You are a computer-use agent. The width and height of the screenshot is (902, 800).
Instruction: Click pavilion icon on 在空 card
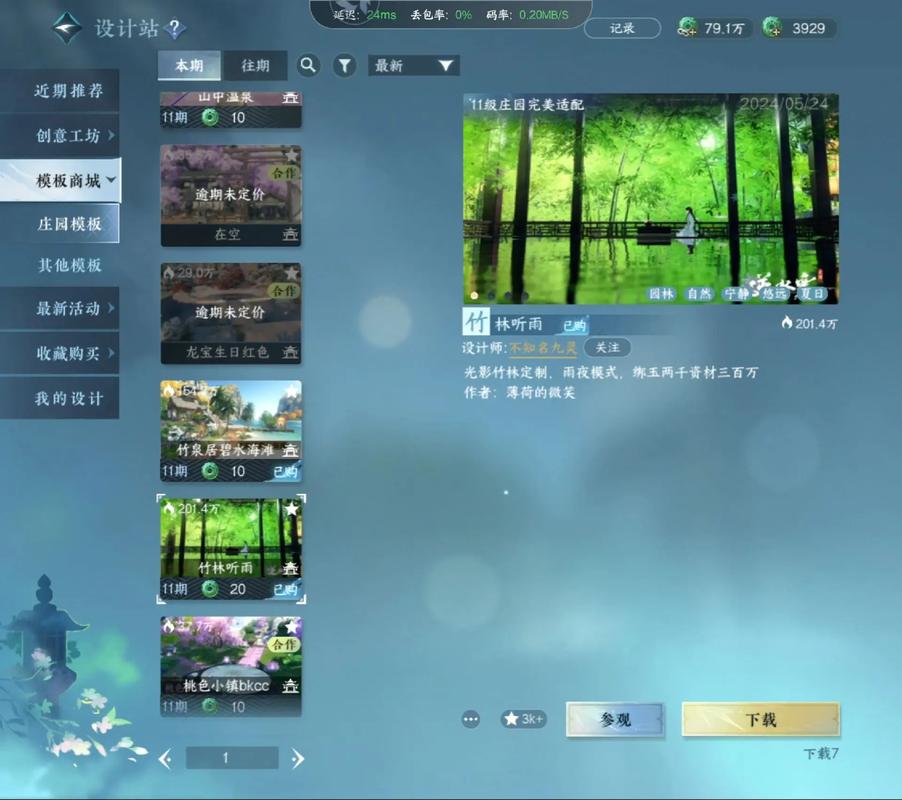pos(291,234)
